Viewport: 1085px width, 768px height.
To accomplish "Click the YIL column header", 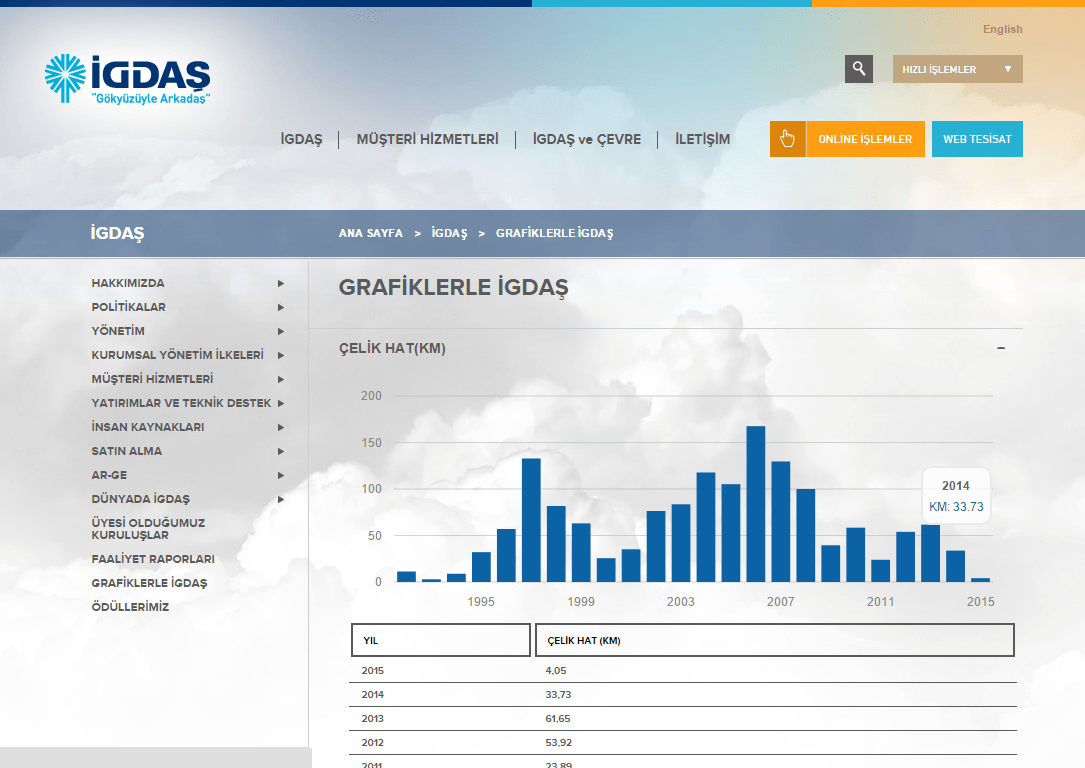I will tap(441, 640).
